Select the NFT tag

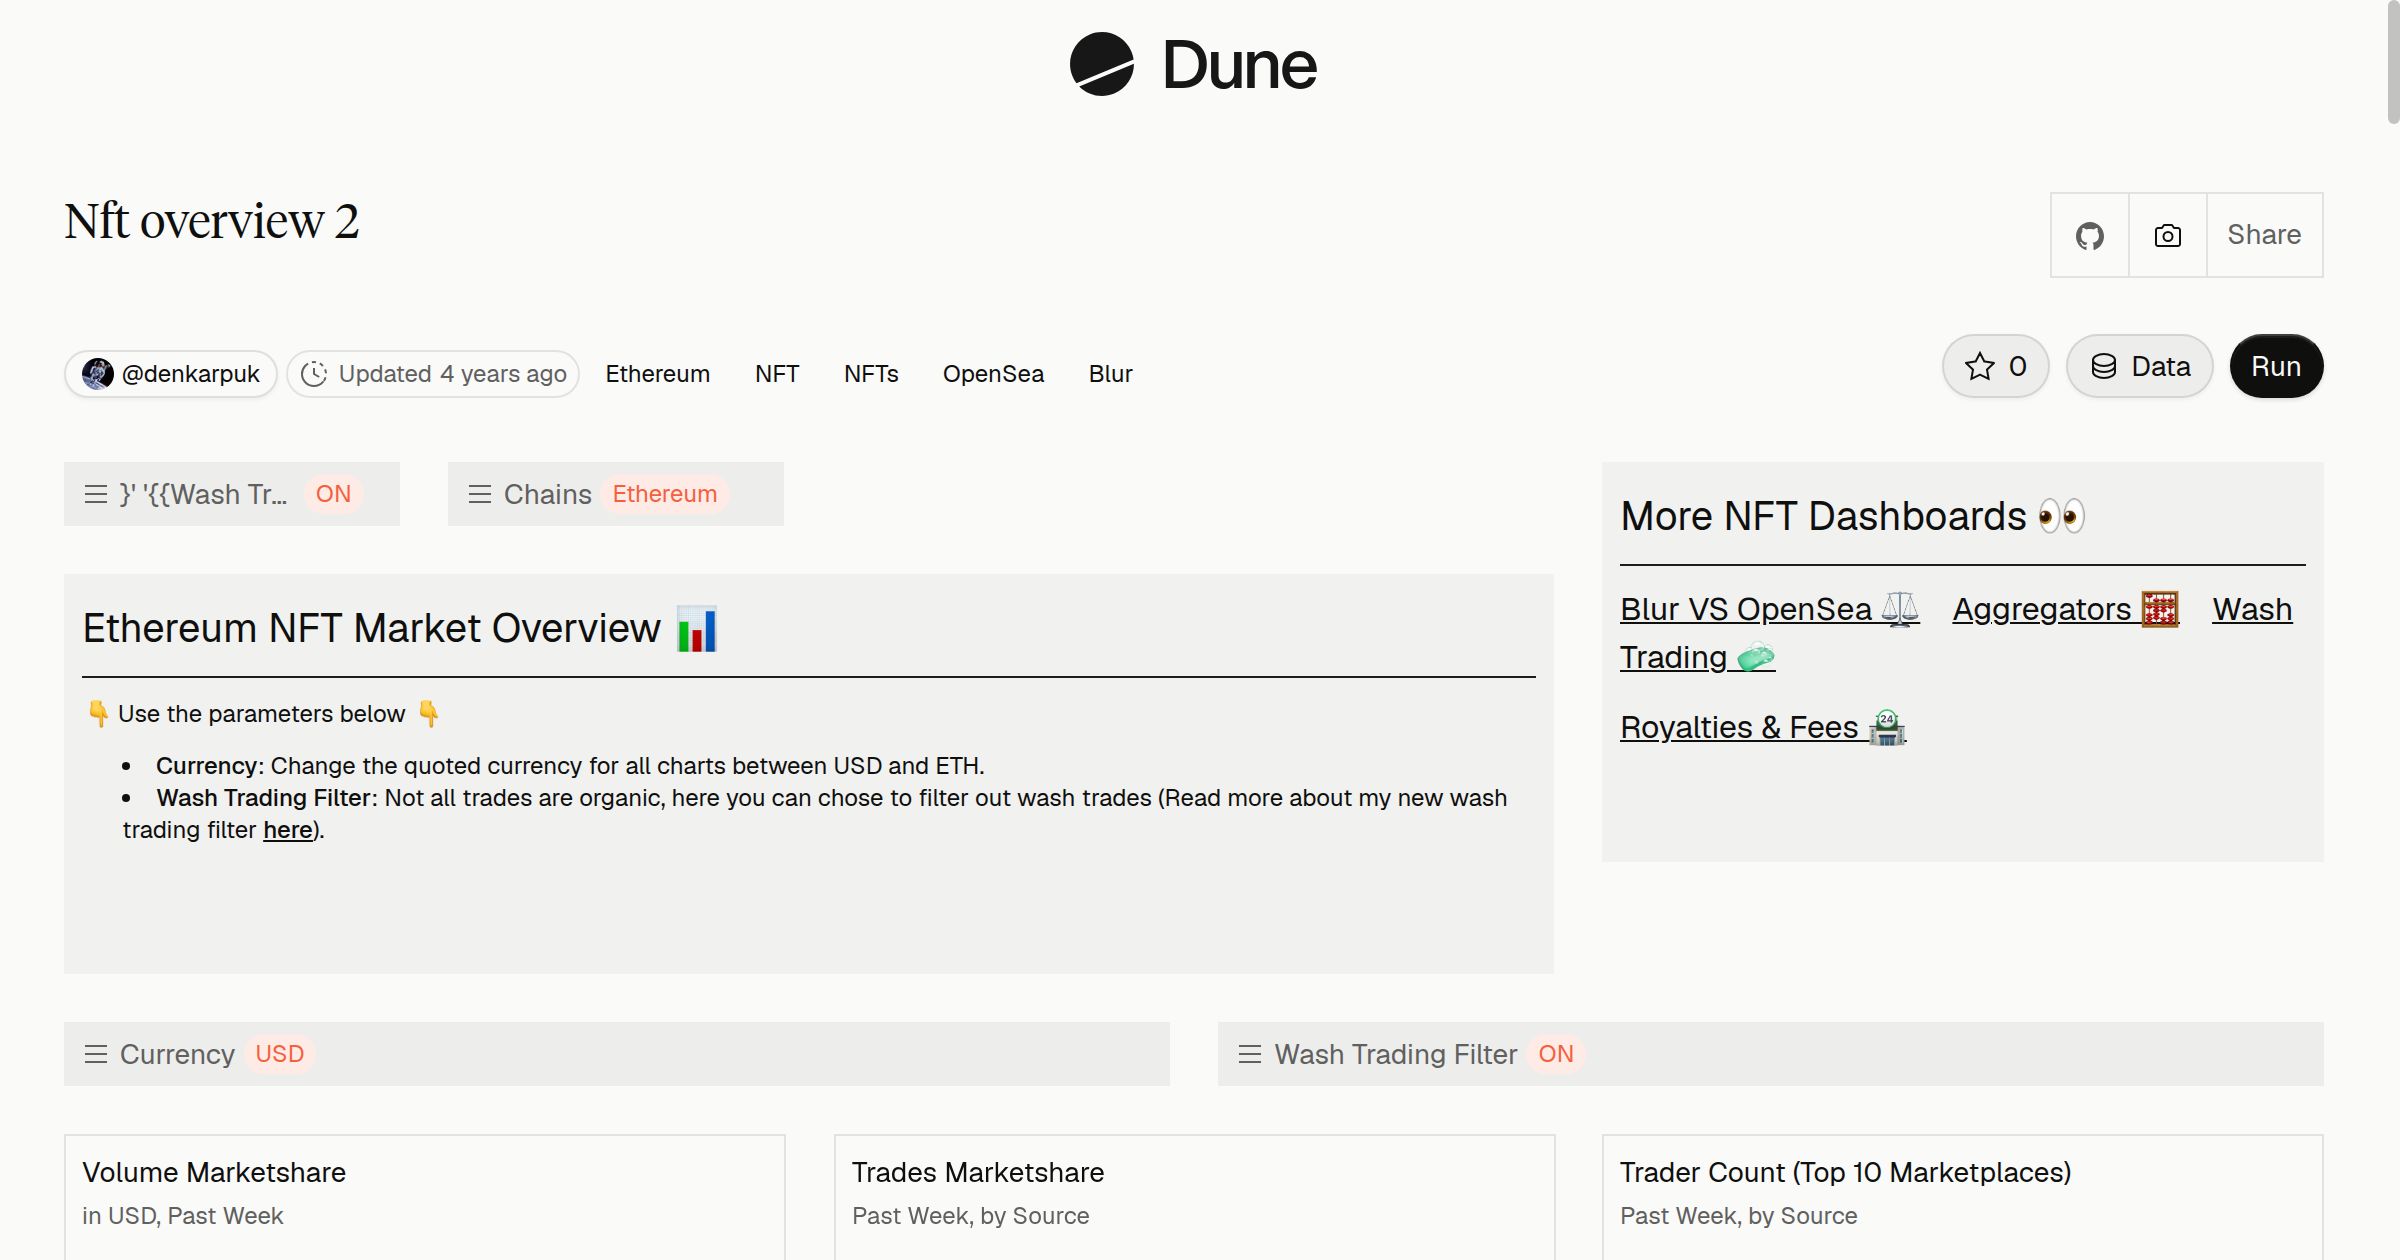tap(777, 374)
